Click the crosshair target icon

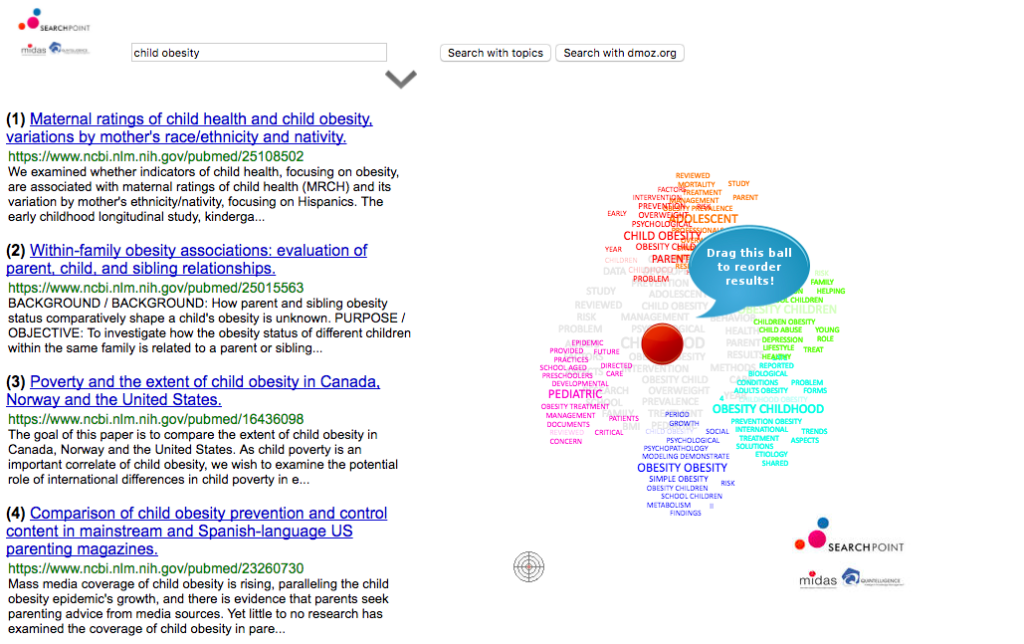[x=528, y=566]
